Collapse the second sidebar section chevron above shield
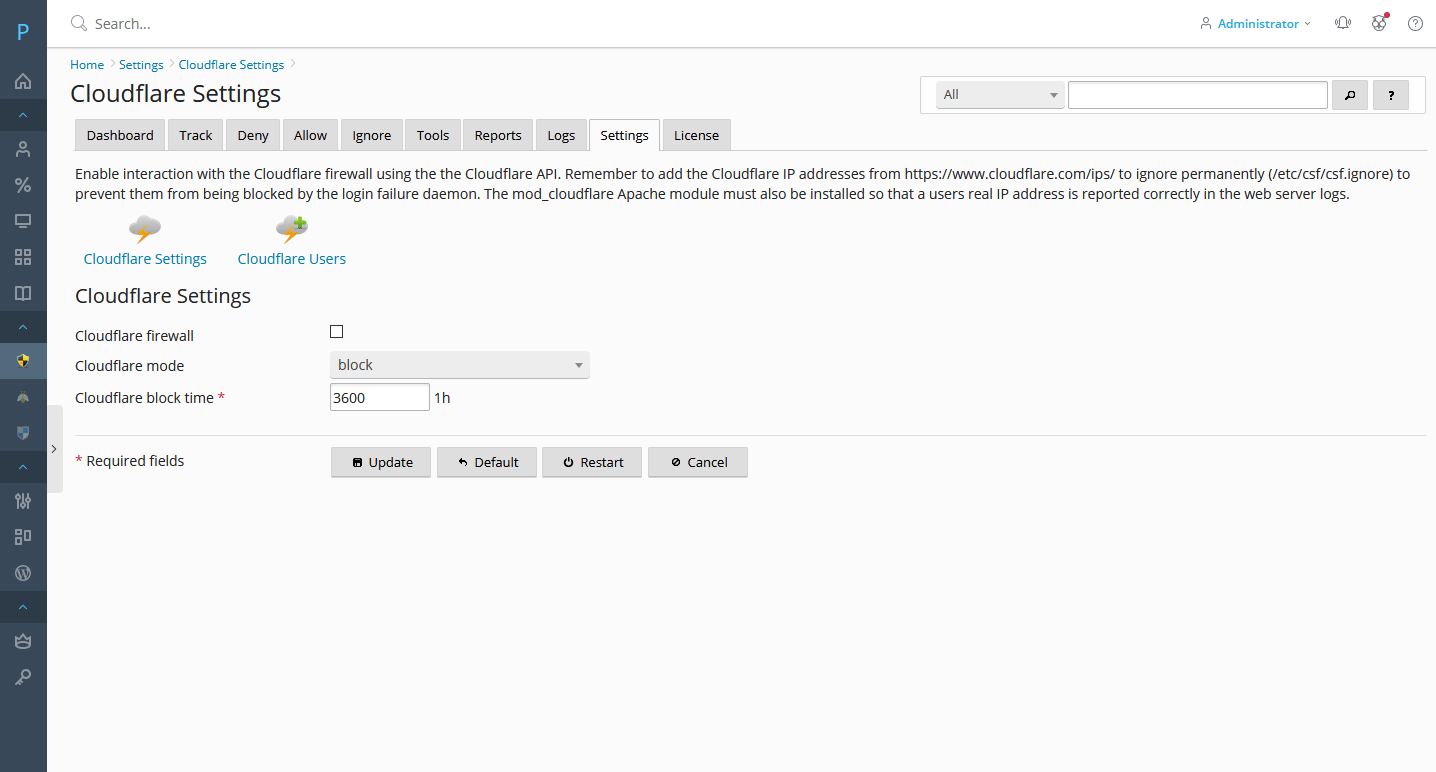This screenshot has height=772, width=1436. point(23,327)
